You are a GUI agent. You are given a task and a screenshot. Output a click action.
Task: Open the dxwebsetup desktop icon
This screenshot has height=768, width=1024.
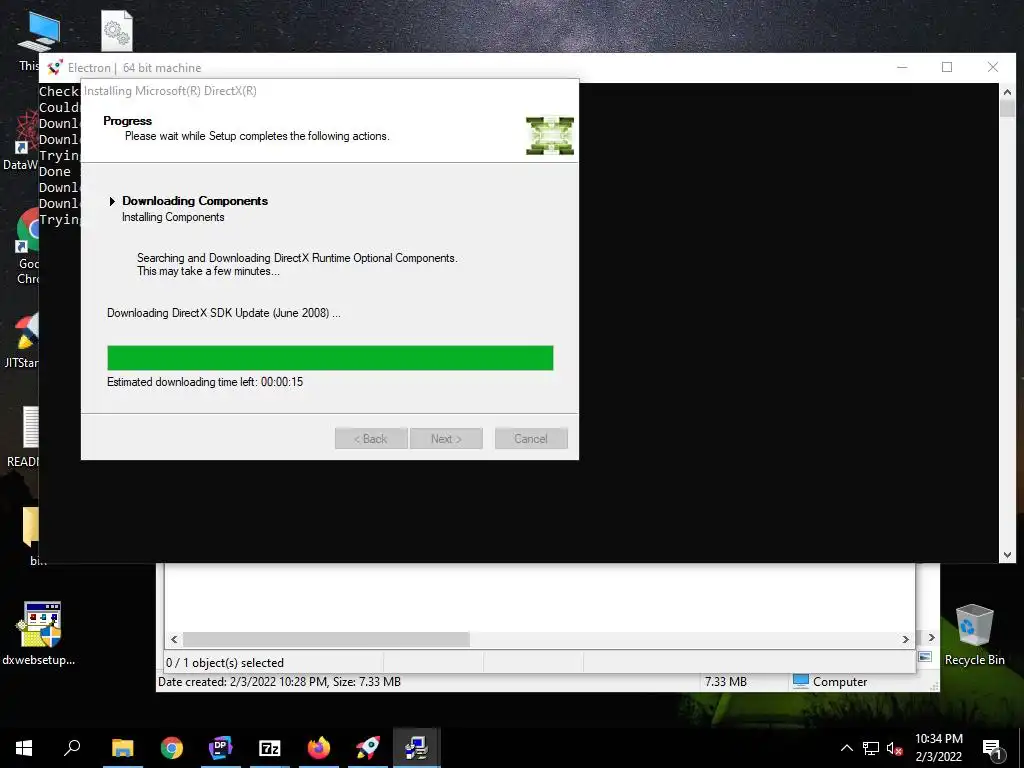[39, 632]
